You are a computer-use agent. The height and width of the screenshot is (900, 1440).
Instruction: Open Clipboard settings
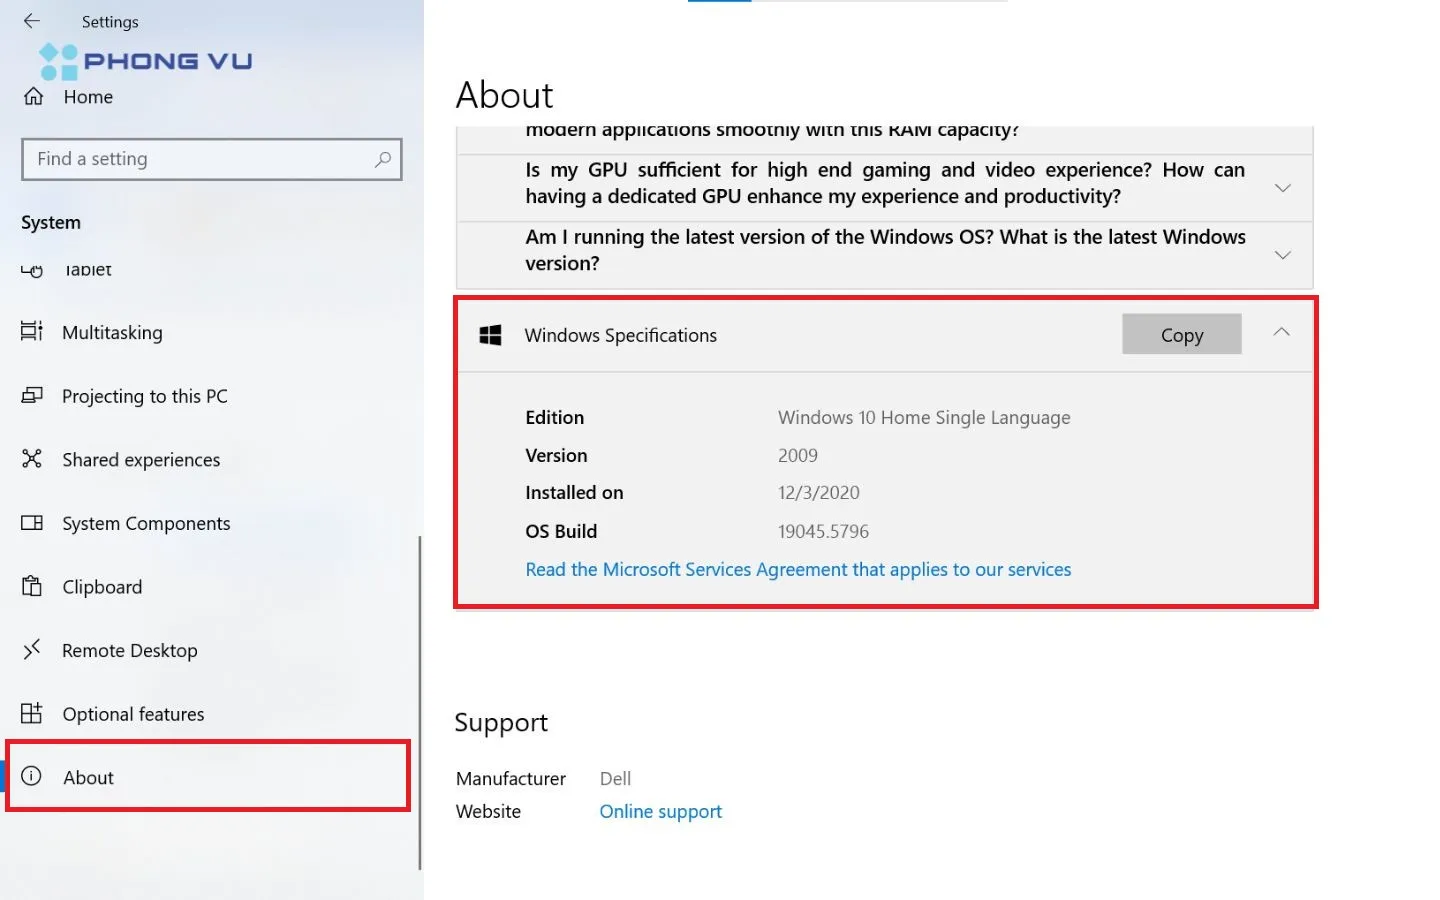(101, 586)
